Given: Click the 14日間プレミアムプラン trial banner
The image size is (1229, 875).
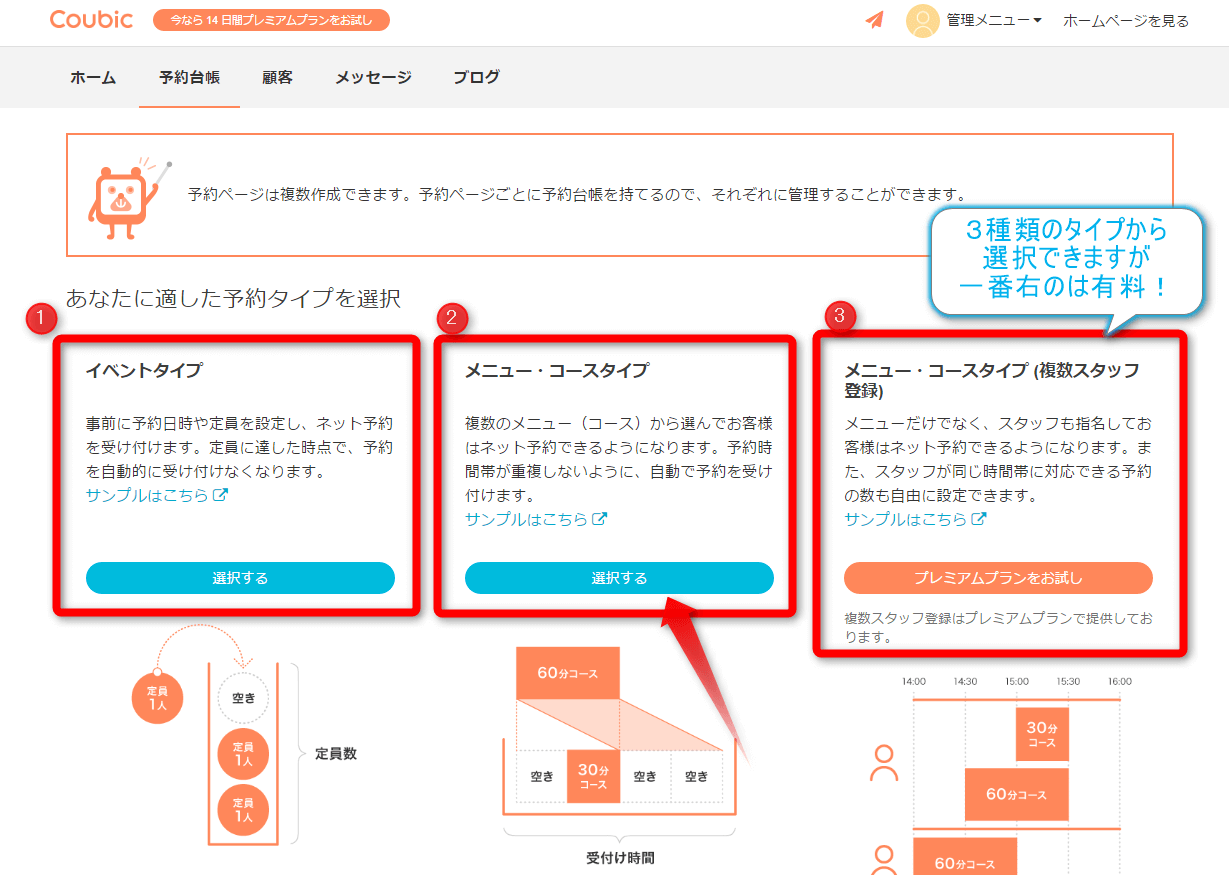Looking at the screenshot, I should click(x=271, y=20).
